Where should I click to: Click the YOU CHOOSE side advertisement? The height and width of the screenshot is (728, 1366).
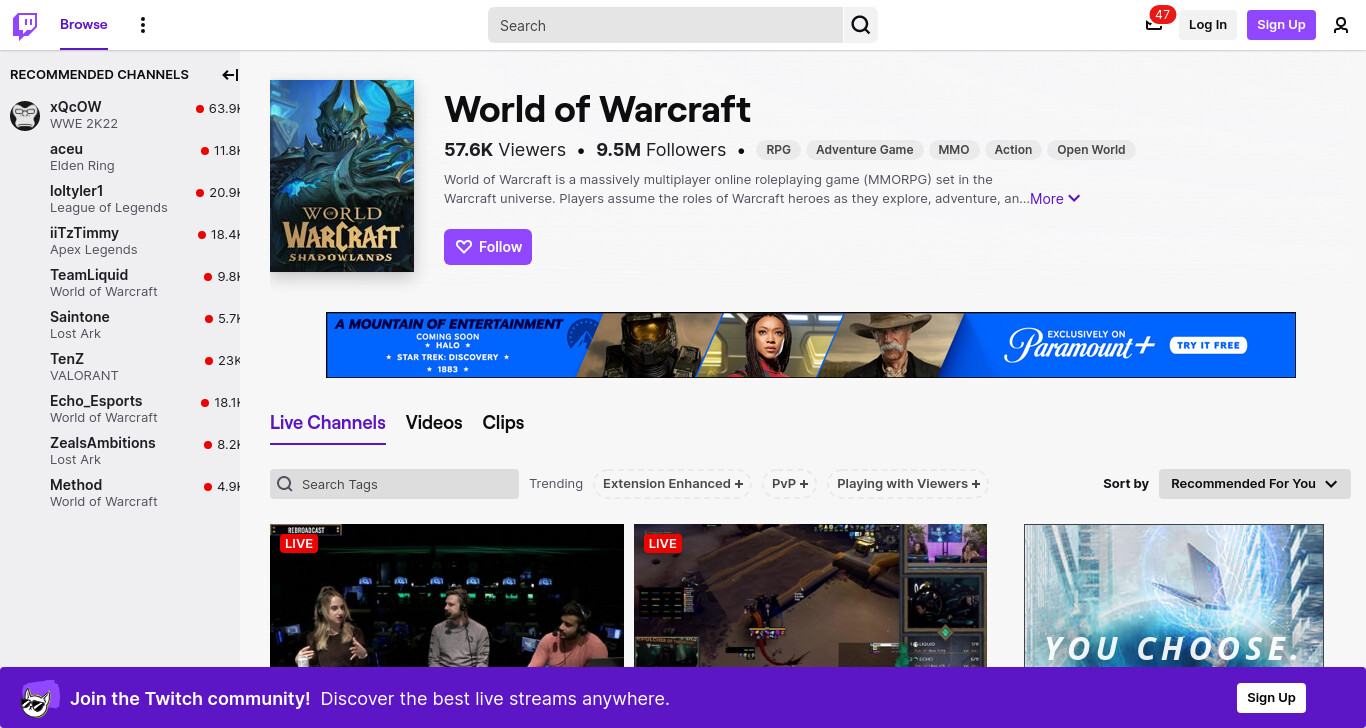tap(1174, 596)
